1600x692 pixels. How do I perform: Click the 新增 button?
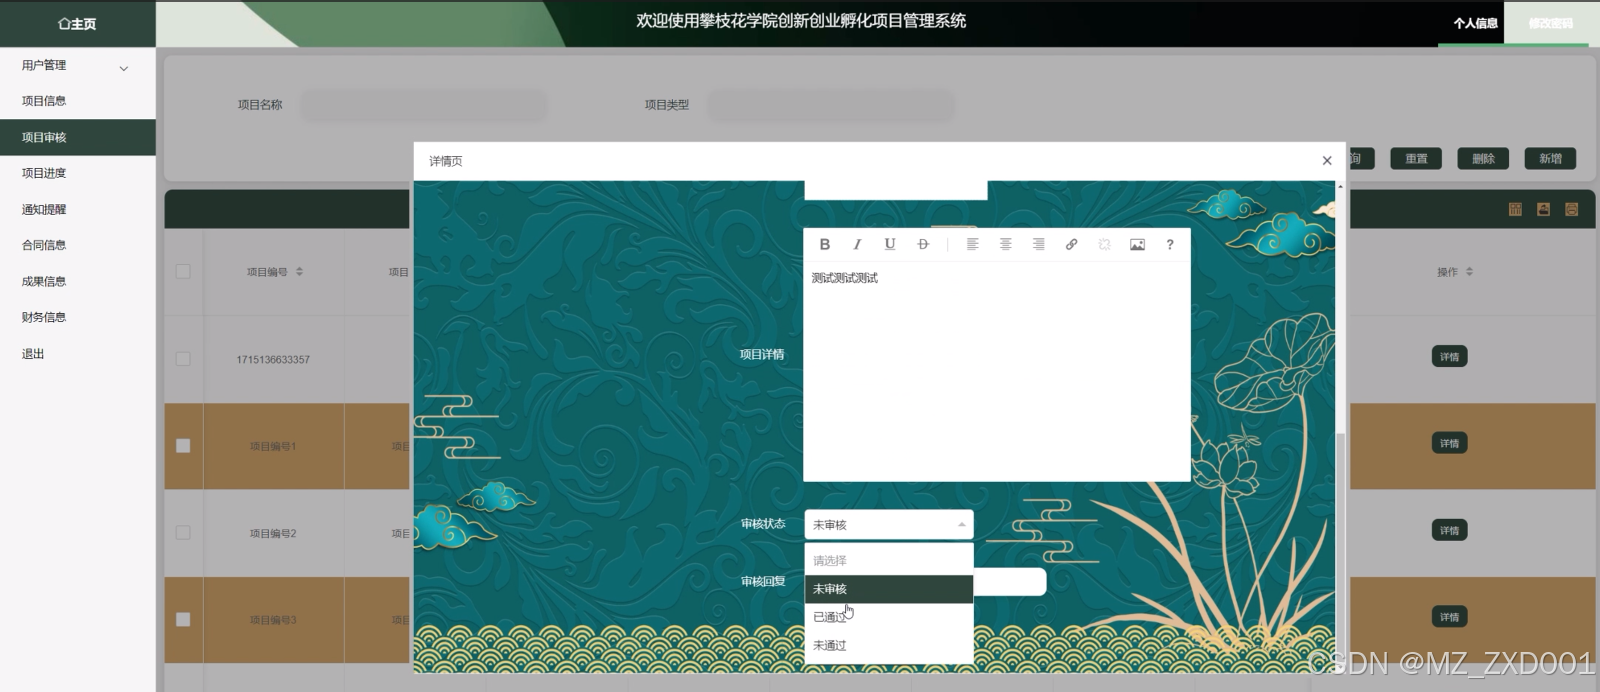pyautogui.click(x=1550, y=158)
